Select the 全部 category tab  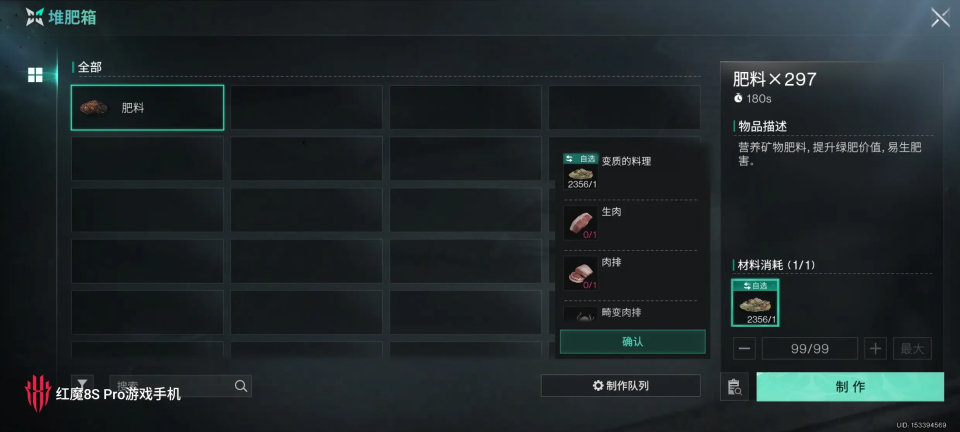click(90, 67)
